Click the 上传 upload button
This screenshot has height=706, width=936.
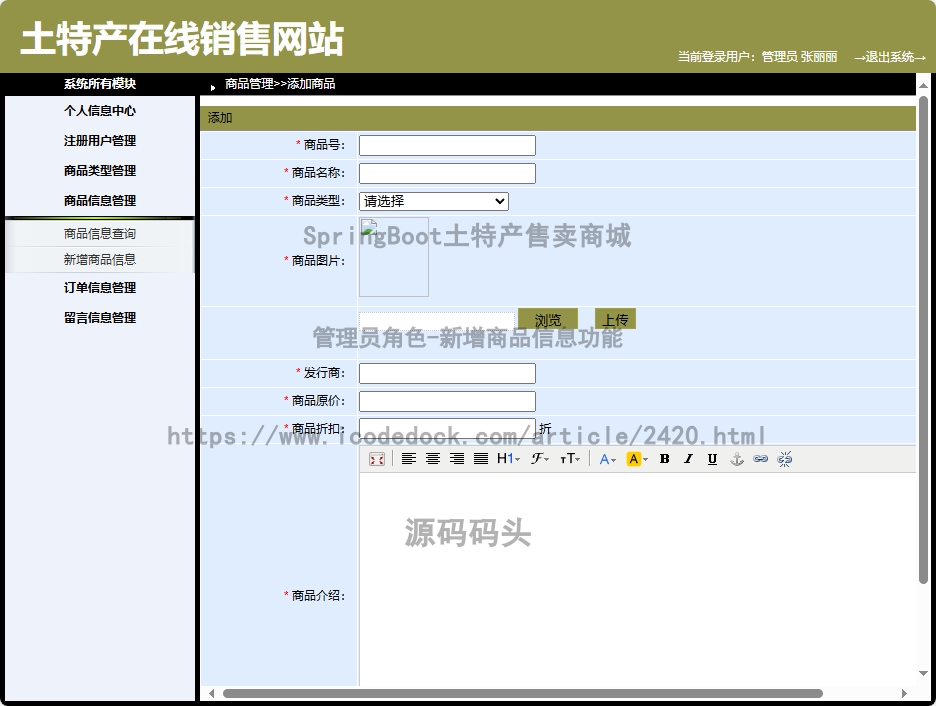click(615, 319)
